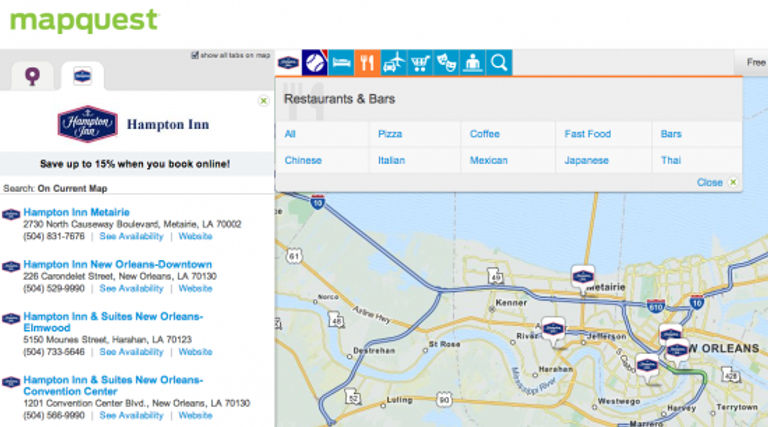Select the hotels bed icon
Screen dimensions: 768x427
tap(341, 63)
